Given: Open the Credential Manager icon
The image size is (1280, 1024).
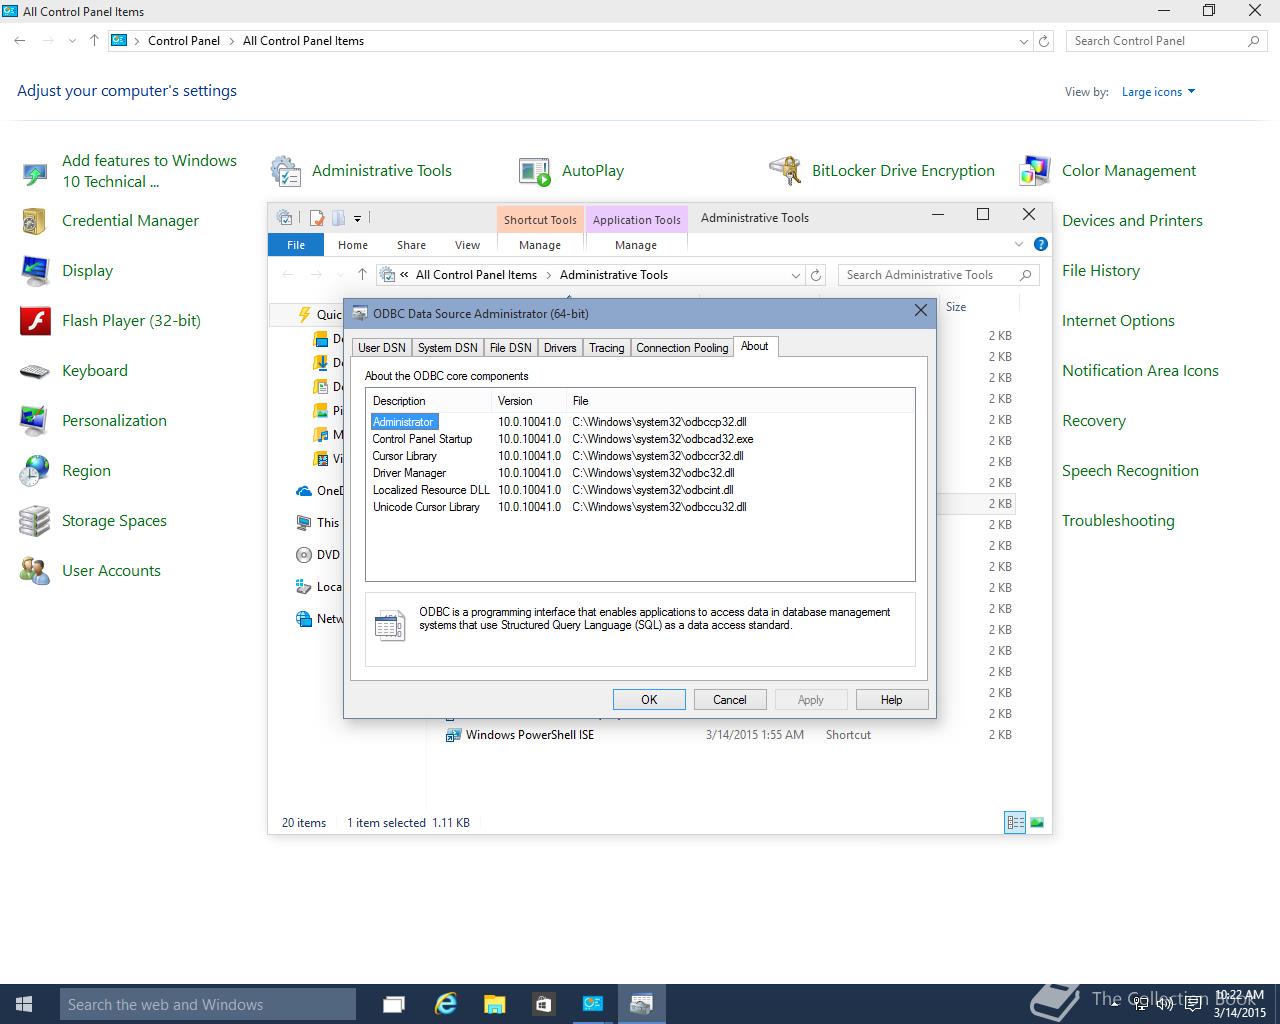Looking at the screenshot, I should [35, 221].
